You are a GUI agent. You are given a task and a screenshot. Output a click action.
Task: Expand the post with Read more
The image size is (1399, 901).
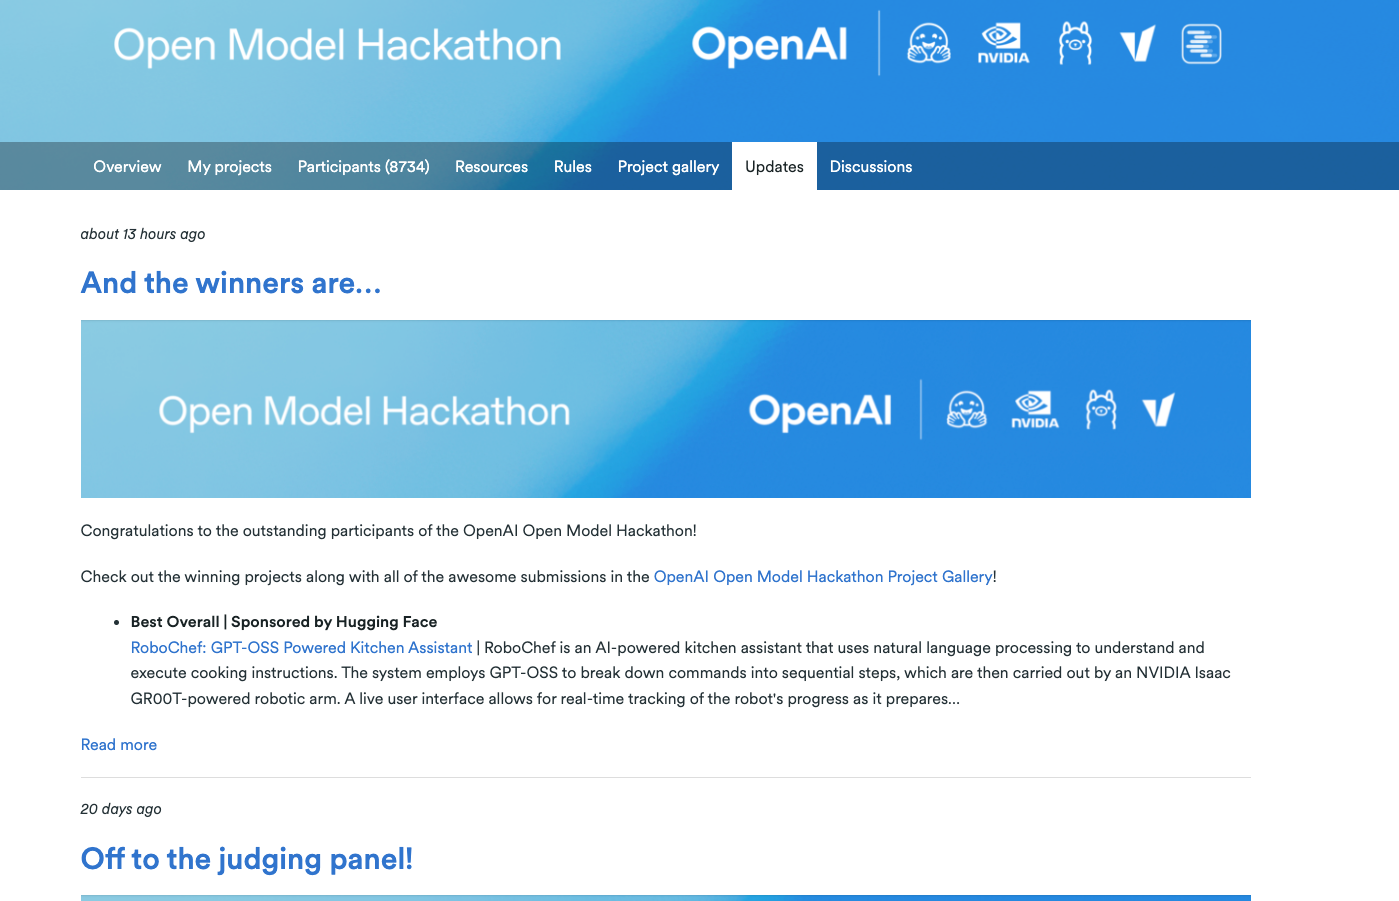118,745
